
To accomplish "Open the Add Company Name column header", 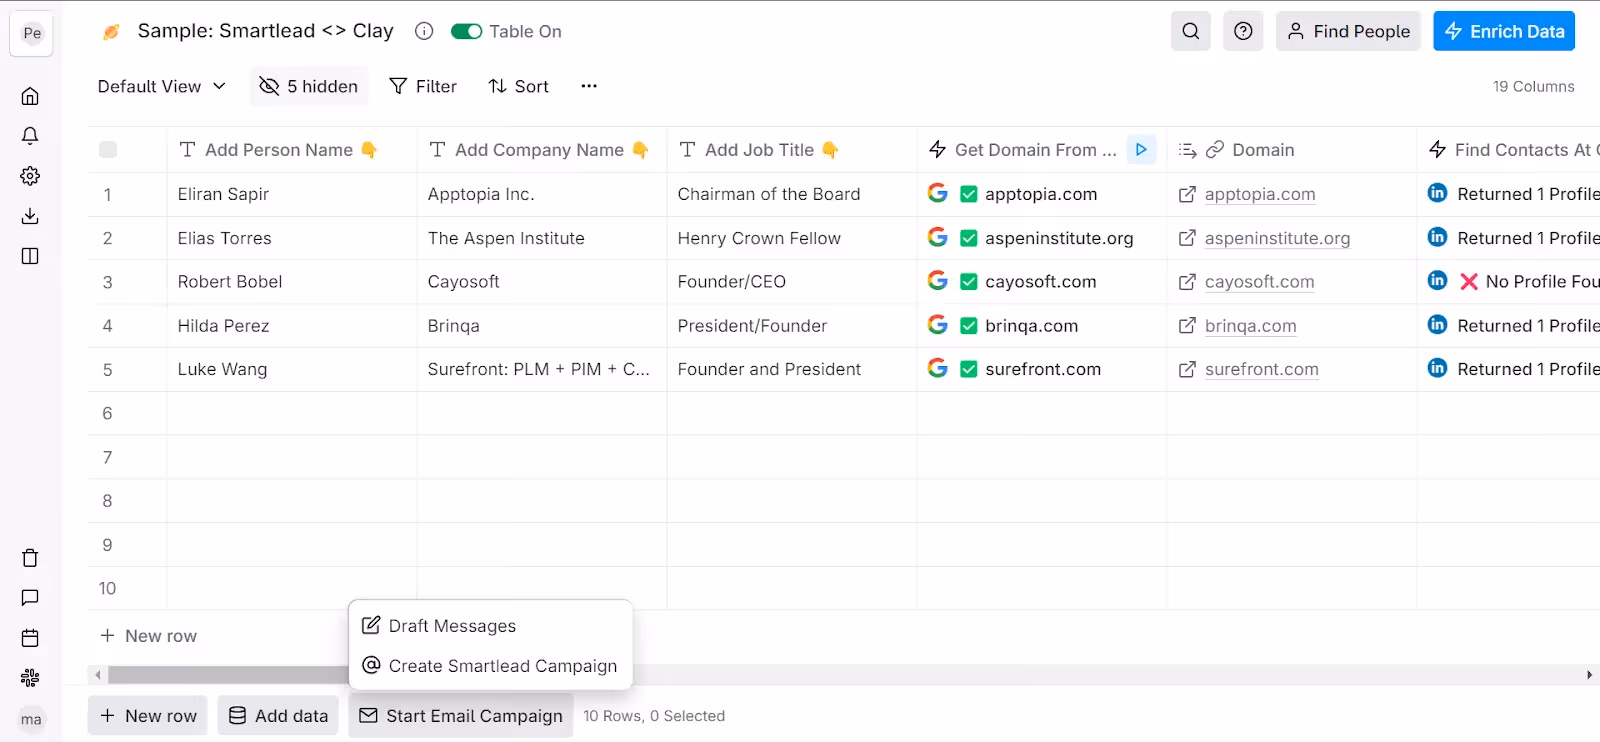I will [542, 150].
